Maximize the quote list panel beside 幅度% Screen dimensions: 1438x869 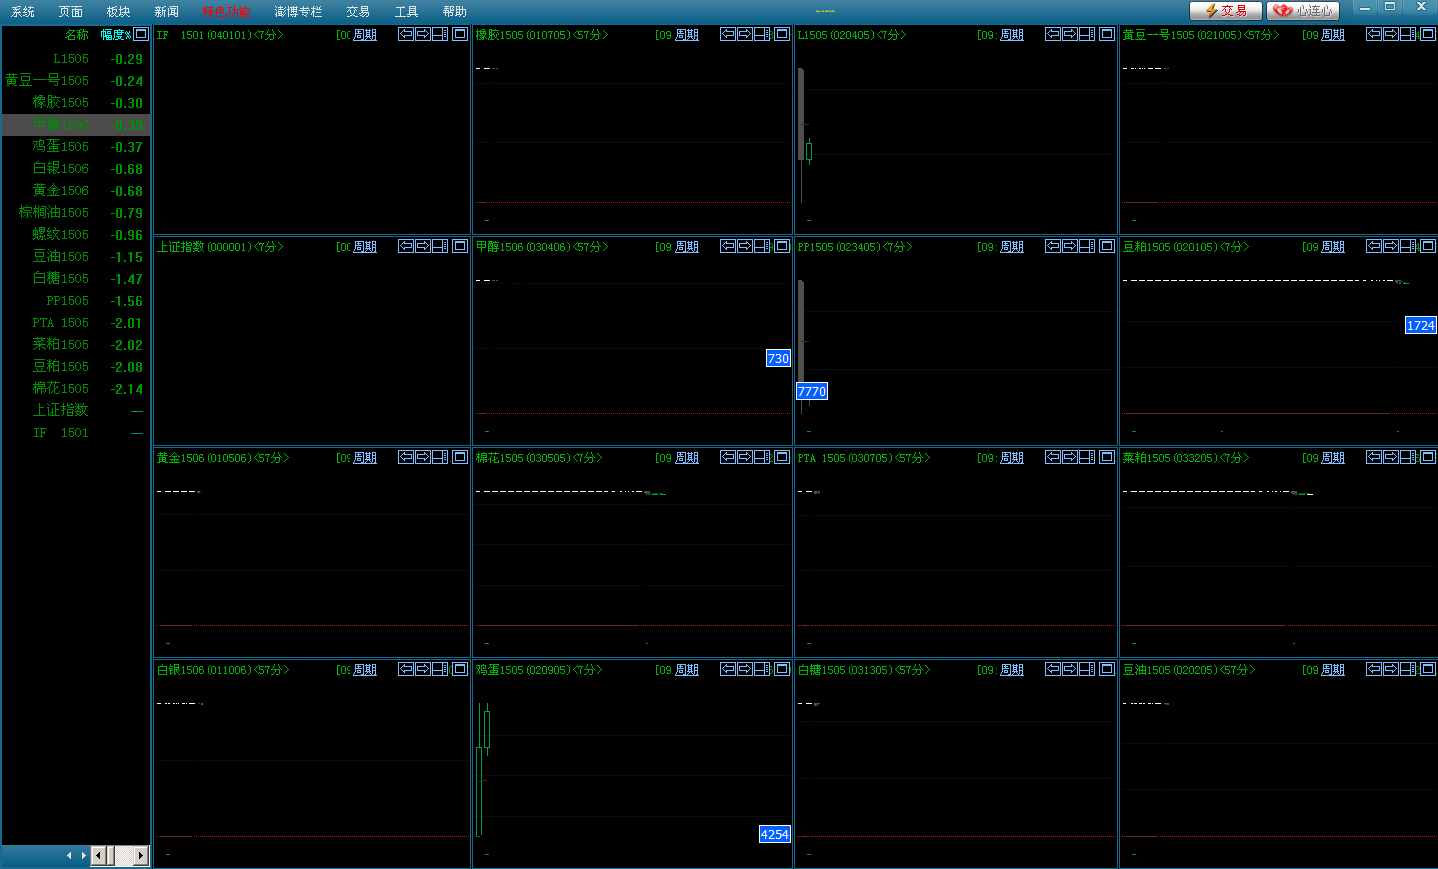(141, 34)
